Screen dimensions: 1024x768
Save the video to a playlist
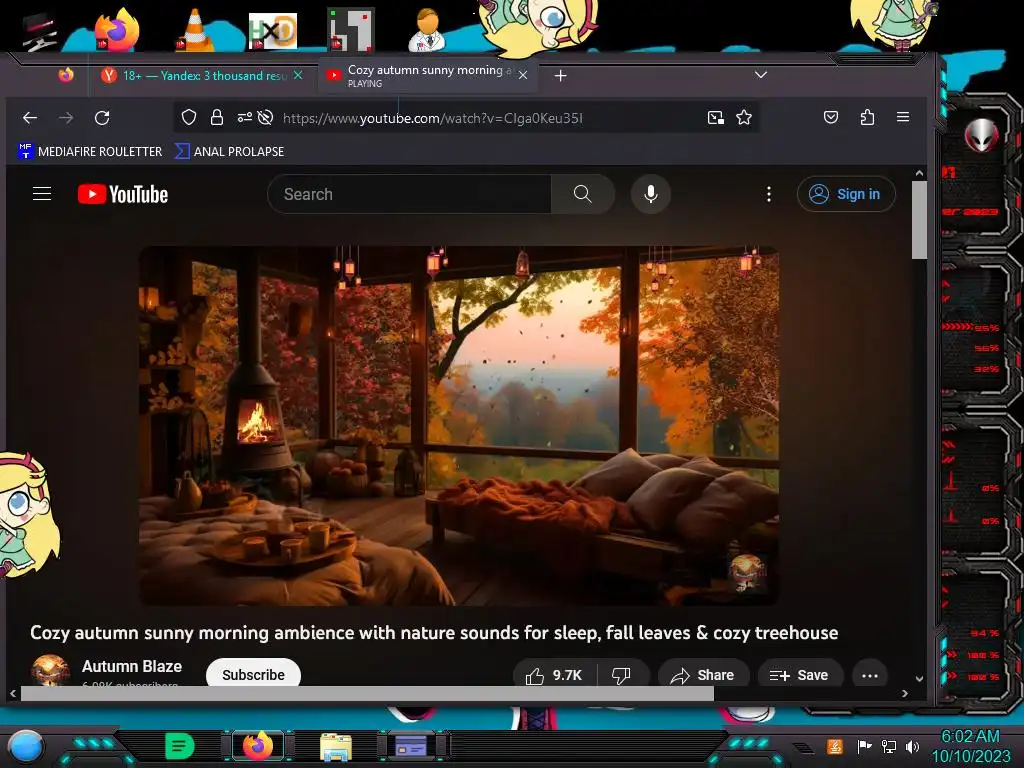click(799, 675)
